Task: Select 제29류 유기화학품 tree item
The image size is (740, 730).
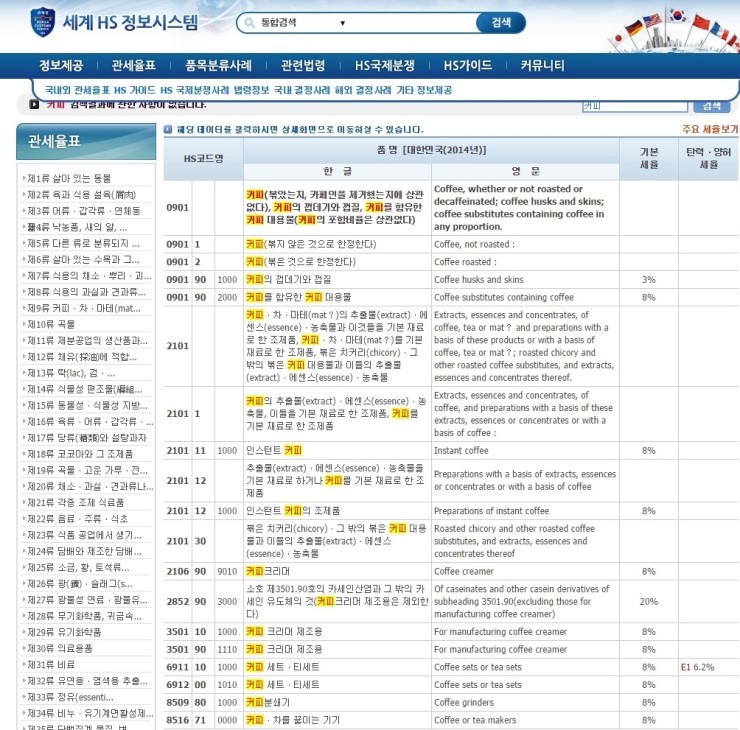Action: 64,632
